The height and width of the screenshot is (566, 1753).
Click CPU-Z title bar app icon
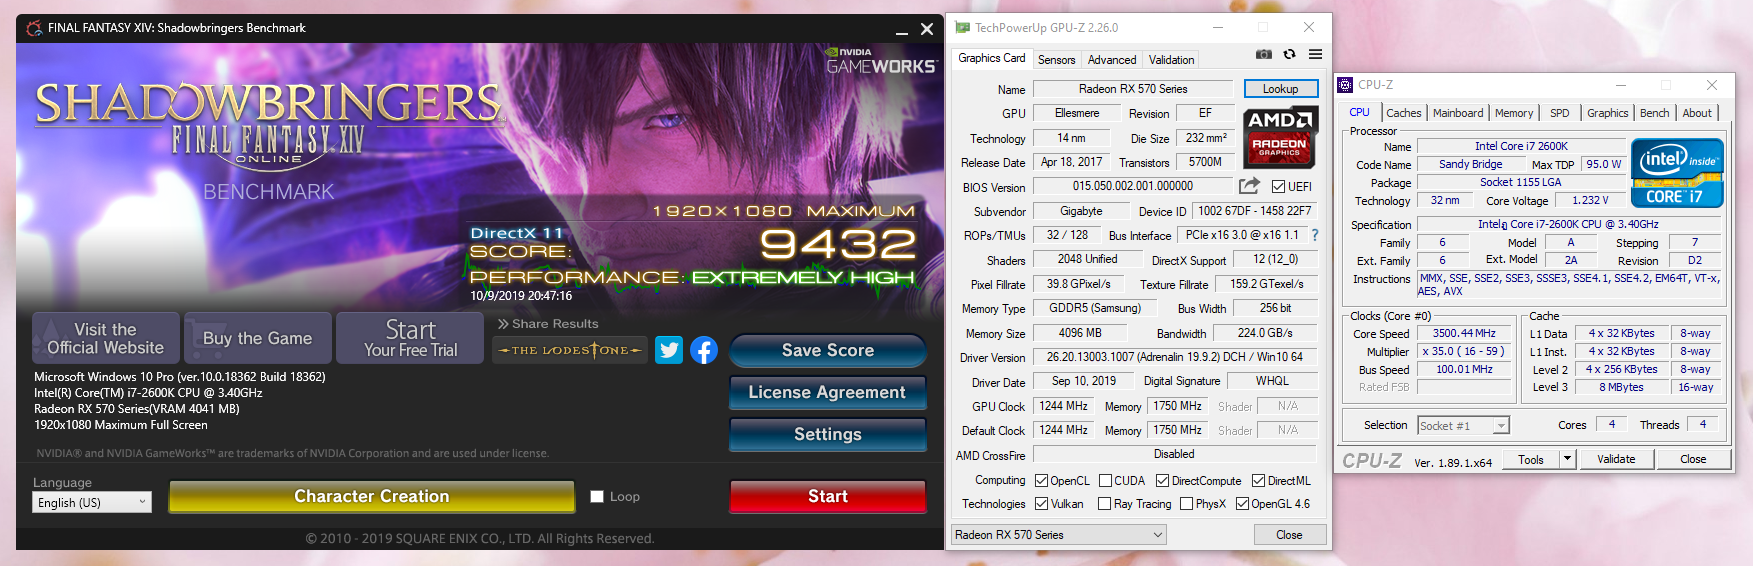1345,85
